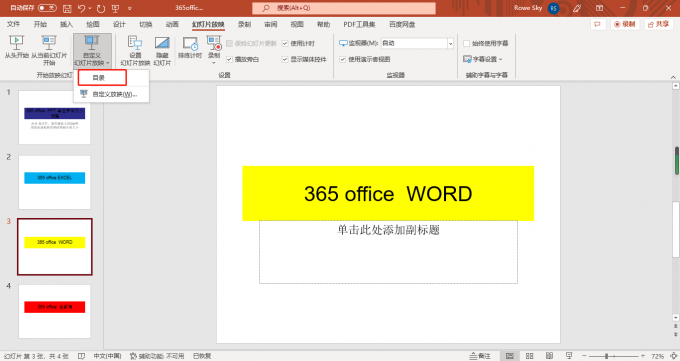The height and width of the screenshot is (361, 680).
Task: Click Rehearse Timings (排练计时) icon
Action: [190, 43]
